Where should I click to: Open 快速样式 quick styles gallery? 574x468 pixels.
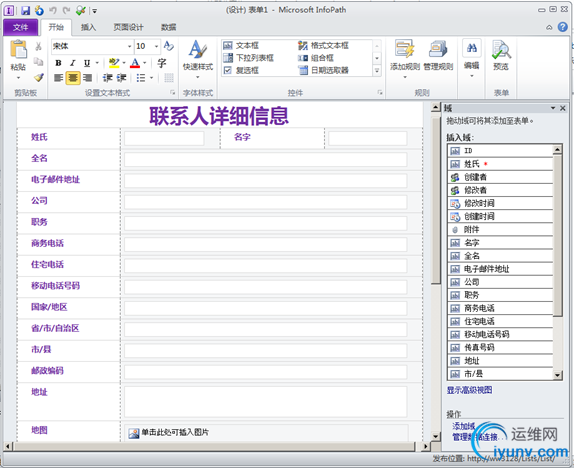tap(198, 59)
